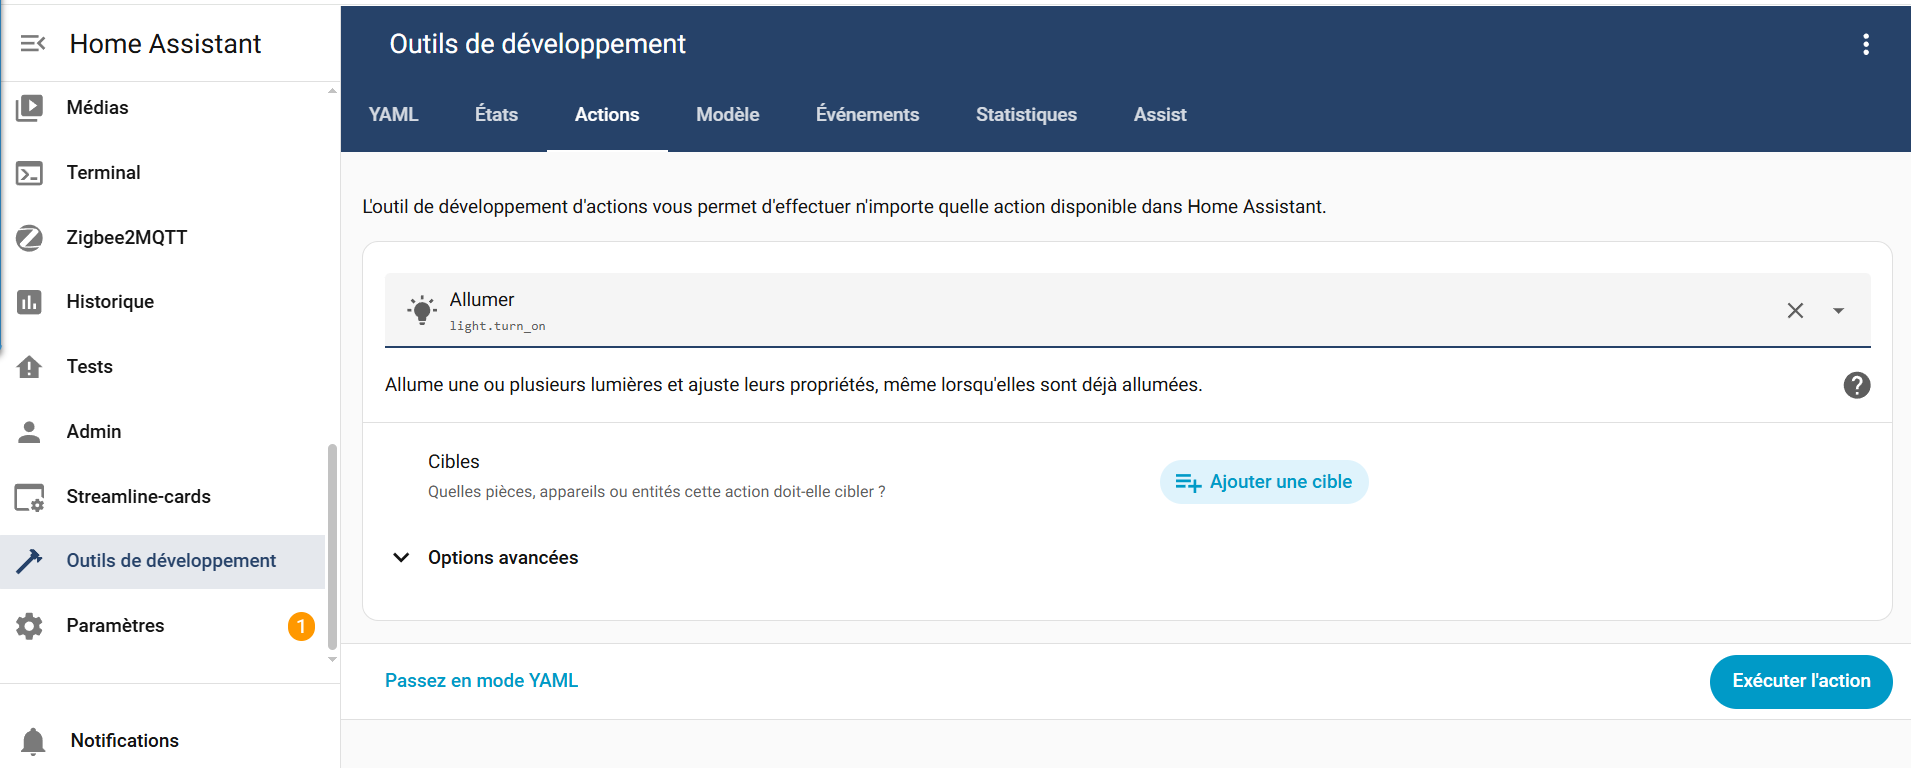
Task: Open the Streamline-cards dashboard icon
Action: coord(30,497)
